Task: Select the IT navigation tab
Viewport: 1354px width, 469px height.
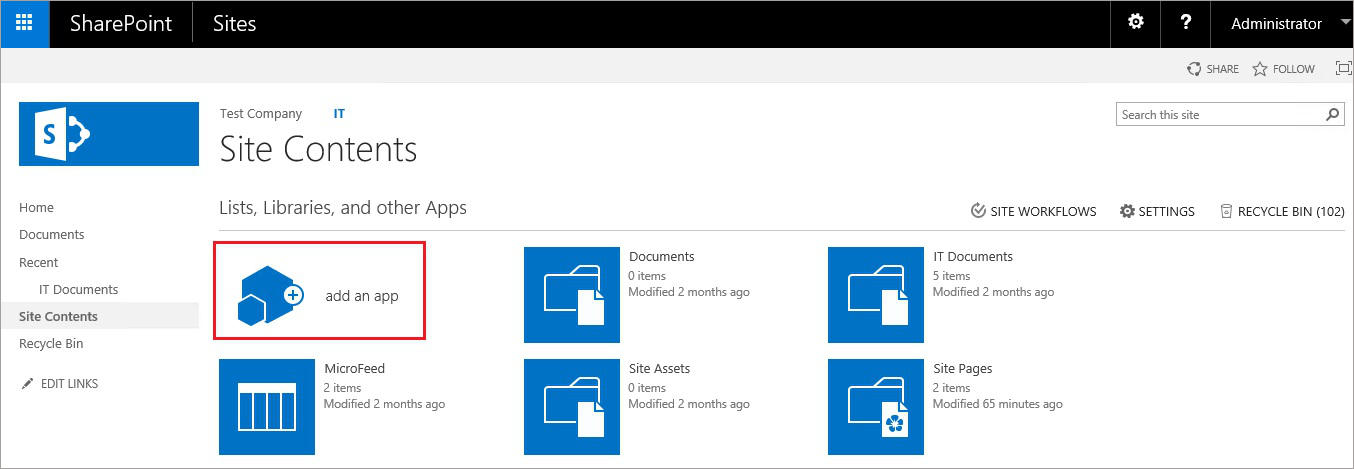Action: pos(339,114)
